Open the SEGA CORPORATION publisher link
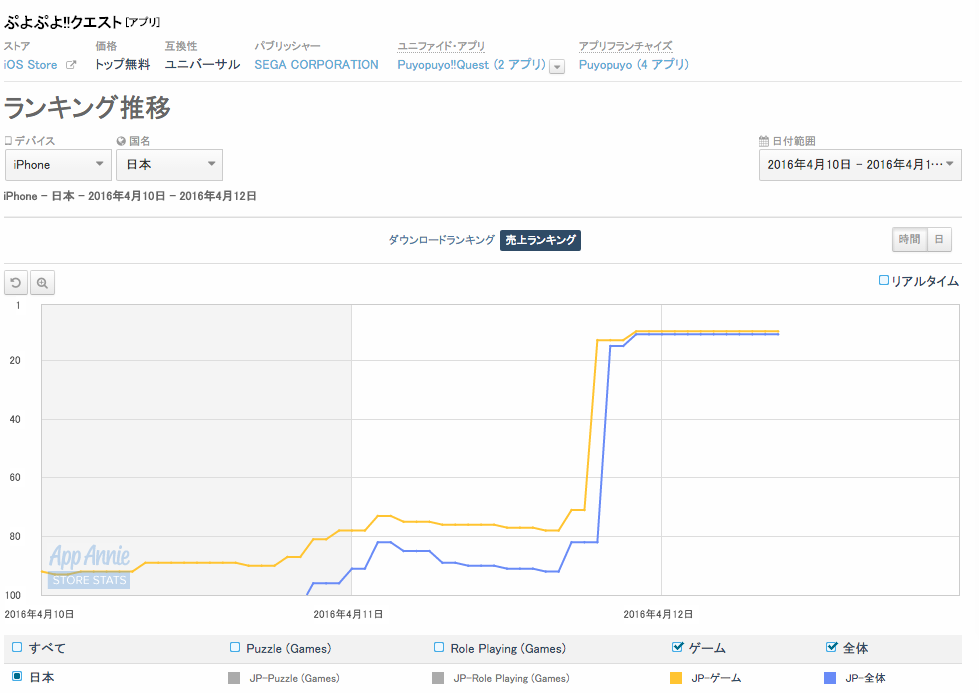Screen dimensions: 979x693 (x=317, y=65)
